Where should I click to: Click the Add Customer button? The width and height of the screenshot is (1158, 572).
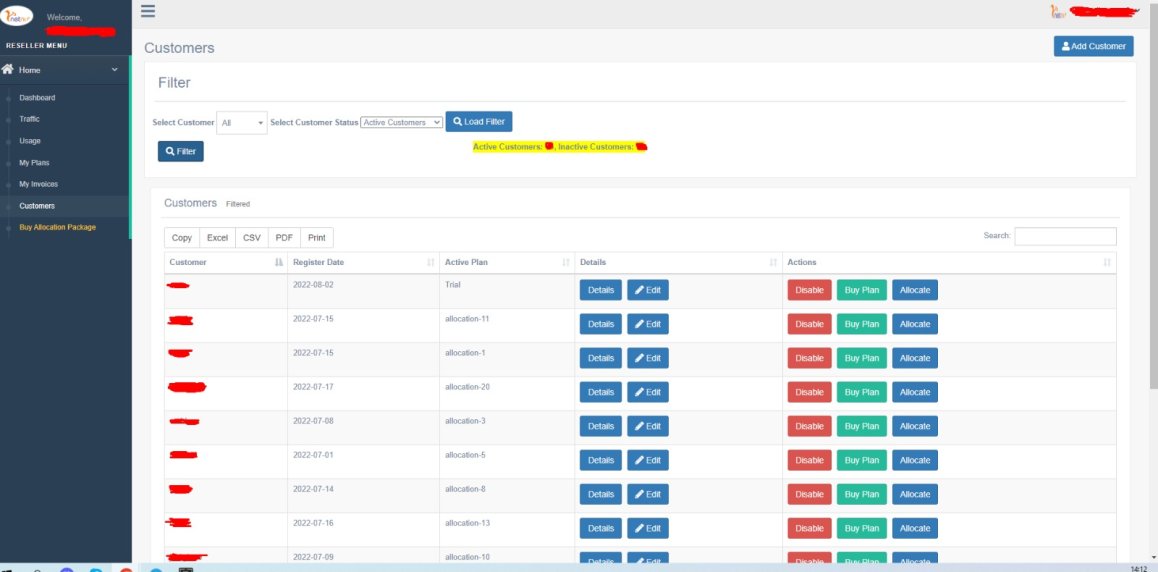tap(1093, 46)
